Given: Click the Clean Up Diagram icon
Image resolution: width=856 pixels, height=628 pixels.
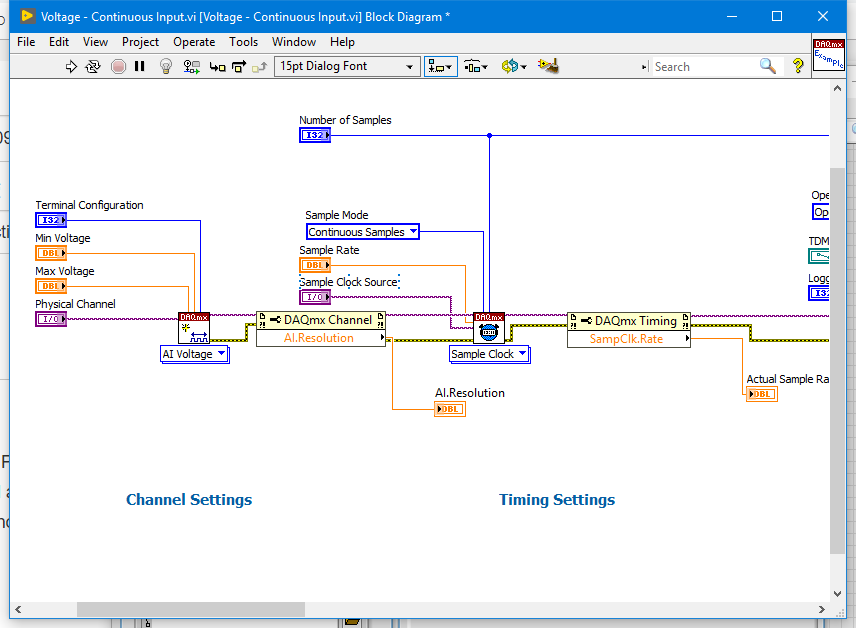Looking at the screenshot, I should 547,66.
